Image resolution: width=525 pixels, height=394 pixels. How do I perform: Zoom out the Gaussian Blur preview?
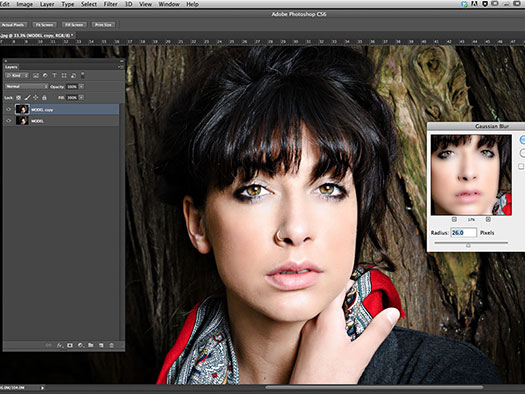click(454, 219)
